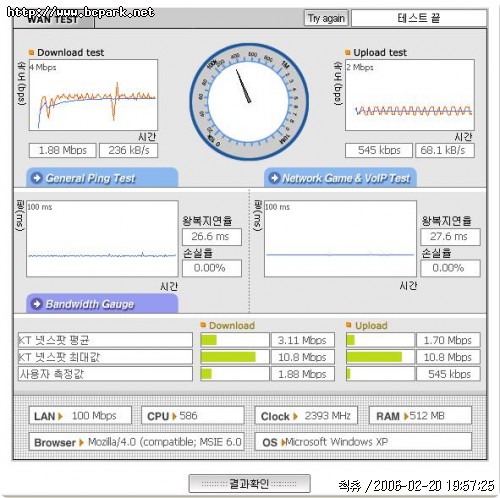Select the WAN TEST tab
The image size is (500, 498).
tap(53, 20)
